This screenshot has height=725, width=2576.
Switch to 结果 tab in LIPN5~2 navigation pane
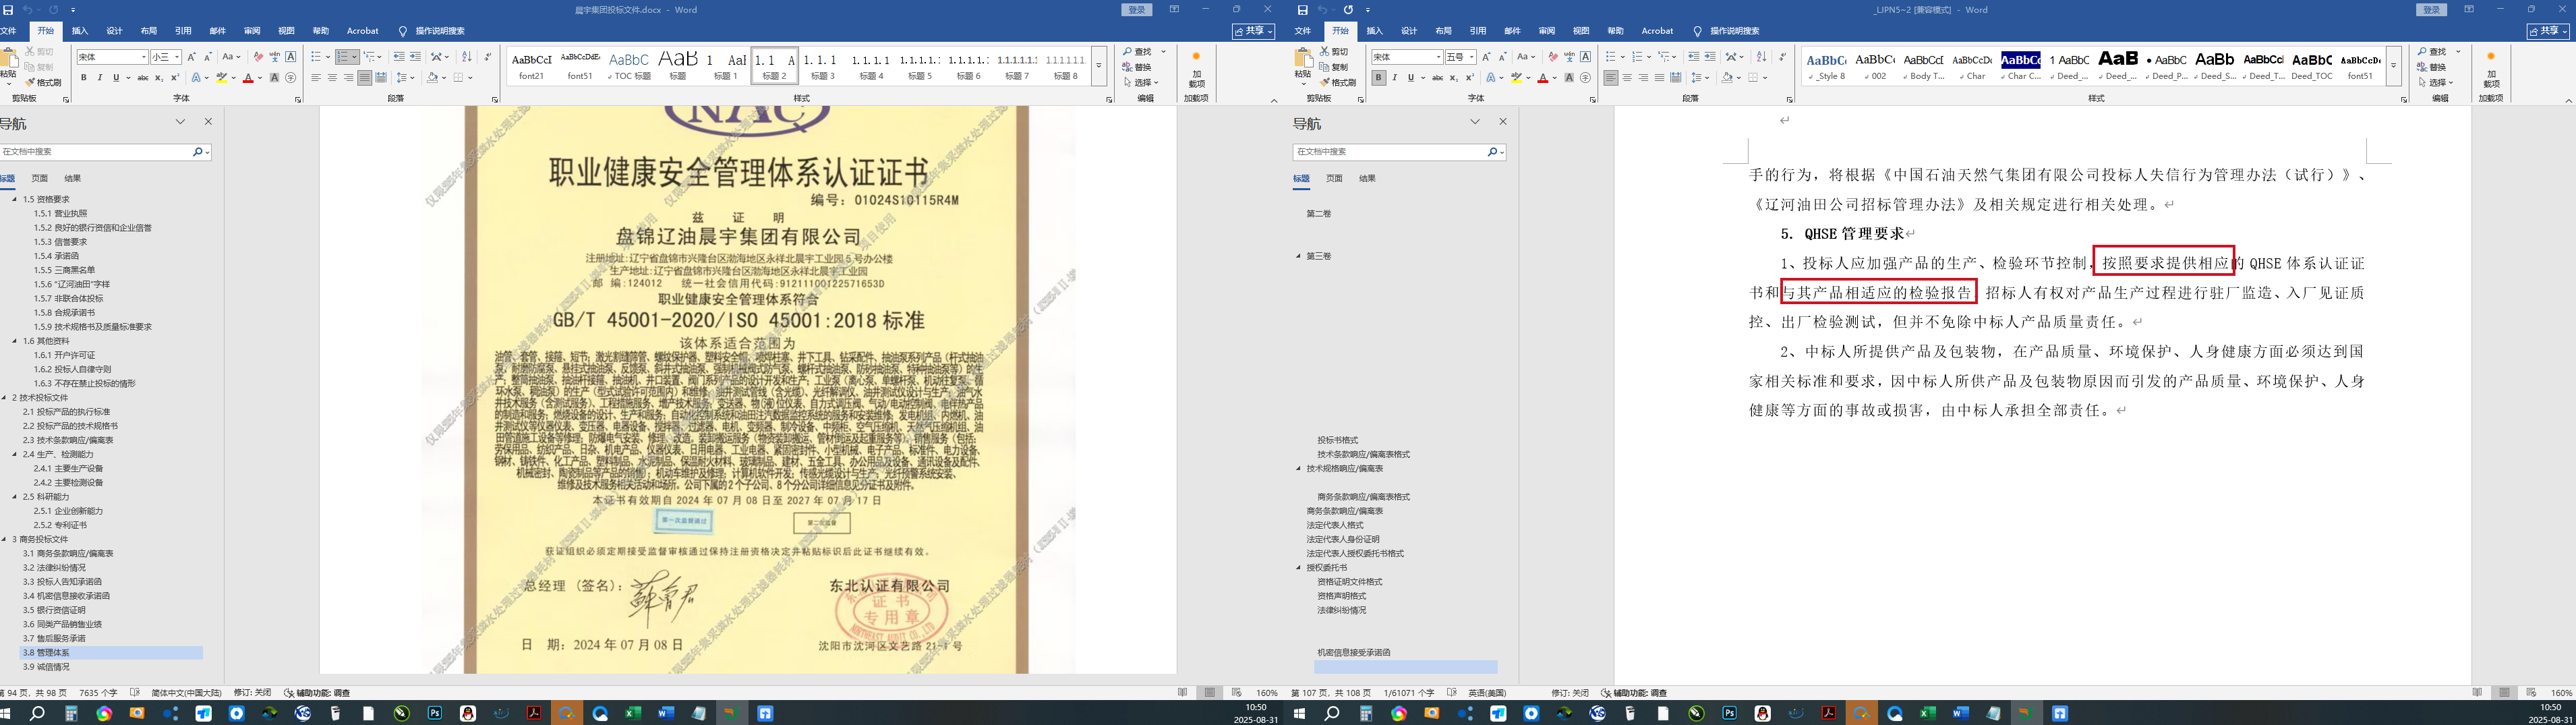[1367, 179]
